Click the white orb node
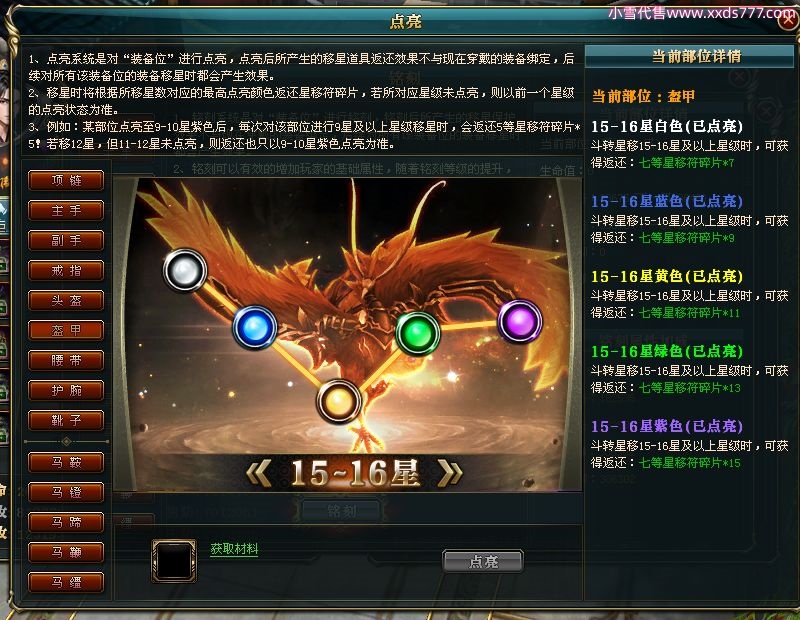Image resolution: width=800 pixels, height=620 pixels. coord(185,270)
